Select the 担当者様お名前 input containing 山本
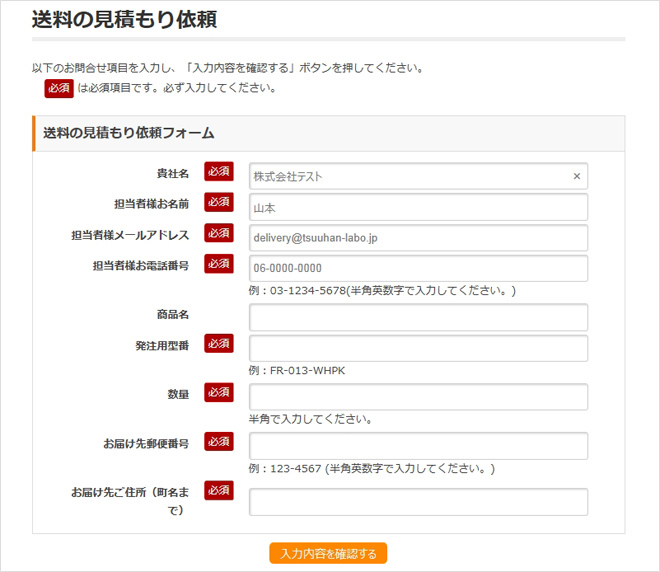Screen dimensions: 660x572 coord(418,207)
